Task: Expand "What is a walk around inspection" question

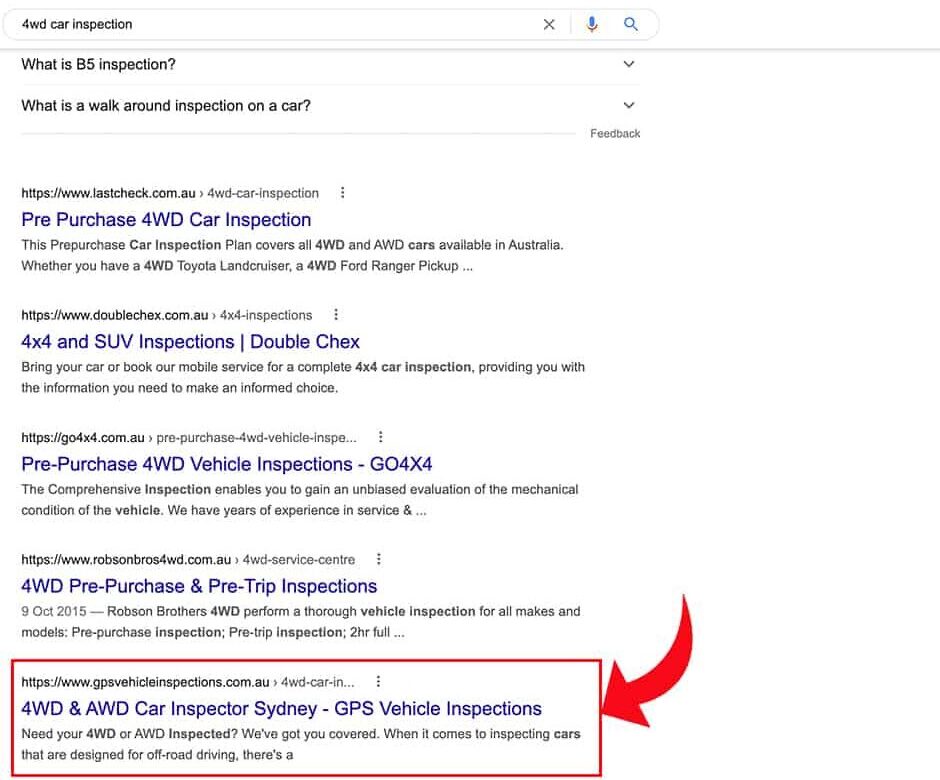Action: 628,105
